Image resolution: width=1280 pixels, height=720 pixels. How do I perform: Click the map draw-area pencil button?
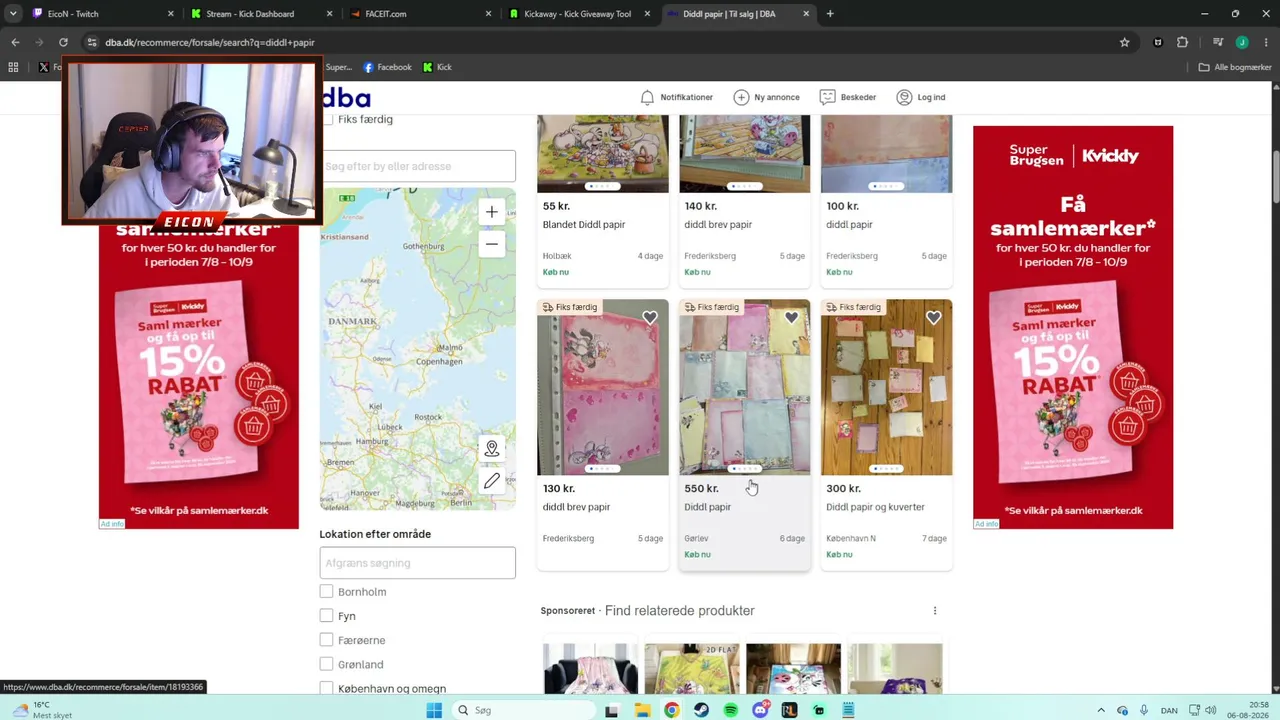[x=491, y=482]
